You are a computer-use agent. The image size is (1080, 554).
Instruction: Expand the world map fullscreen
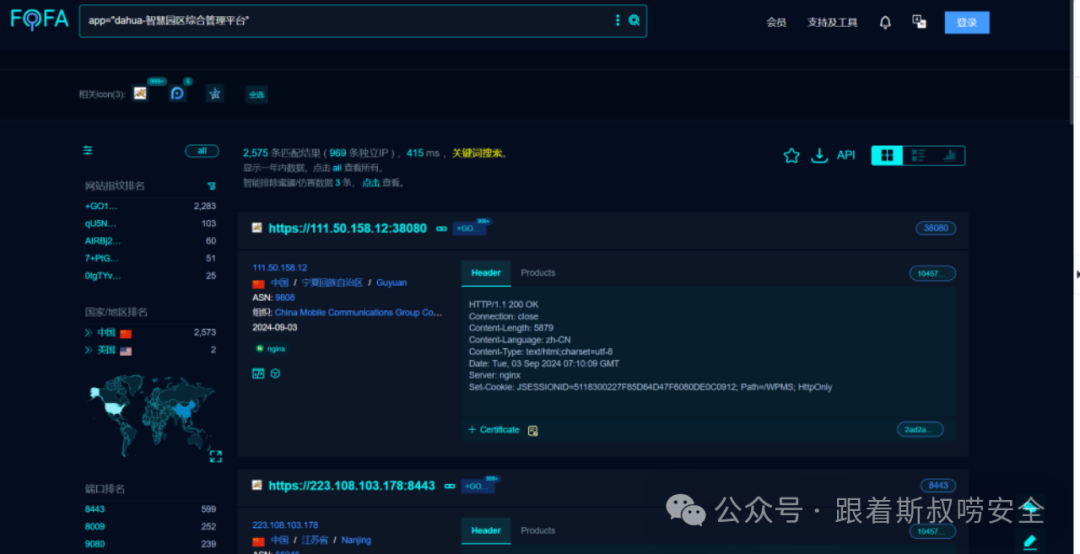click(216, 456)
